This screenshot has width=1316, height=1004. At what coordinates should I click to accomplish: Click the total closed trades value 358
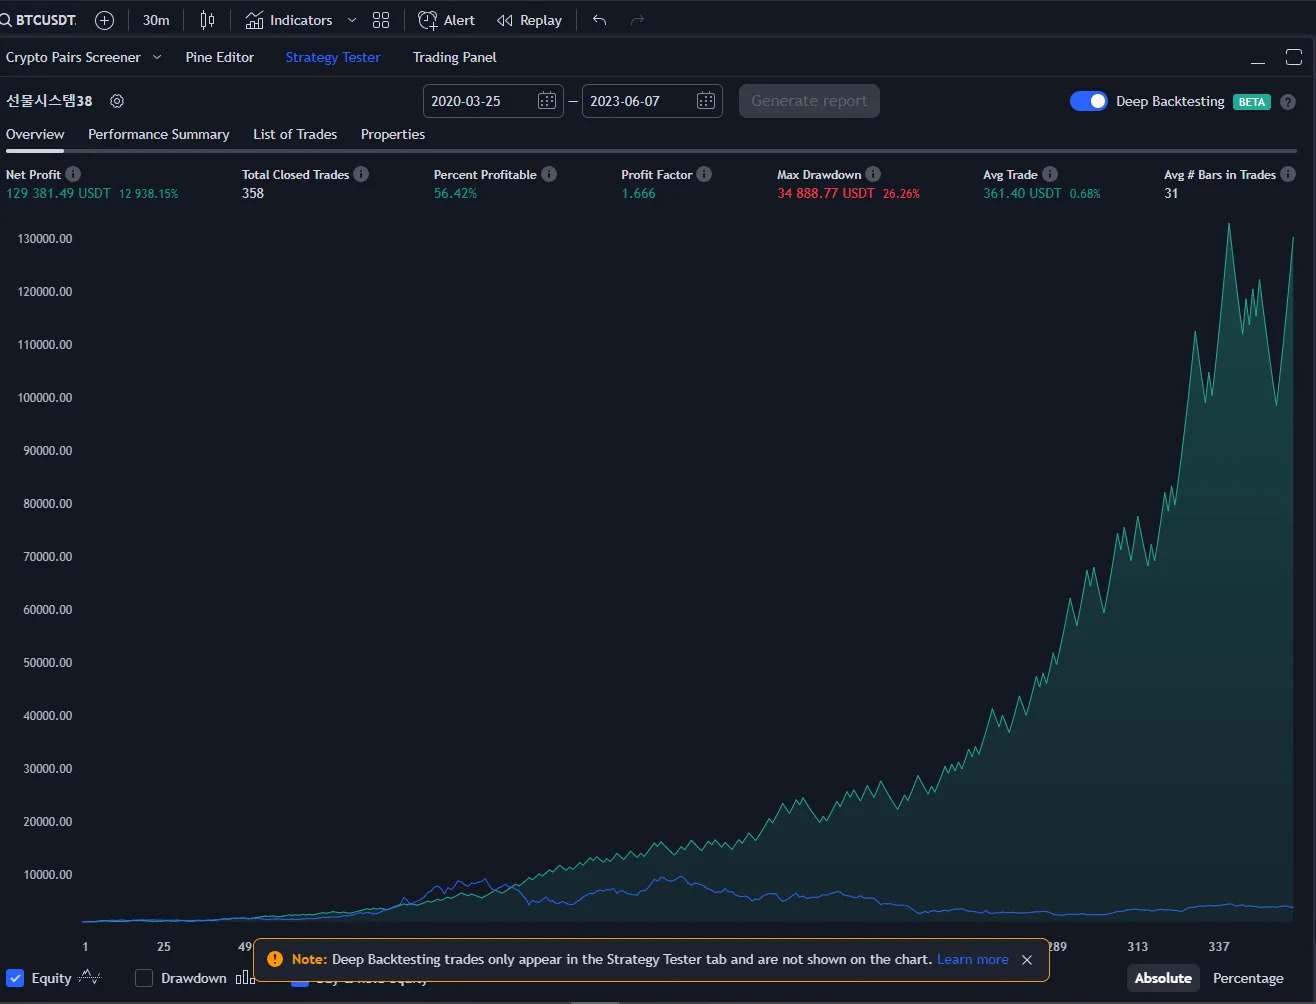click(x=253, y=193)
